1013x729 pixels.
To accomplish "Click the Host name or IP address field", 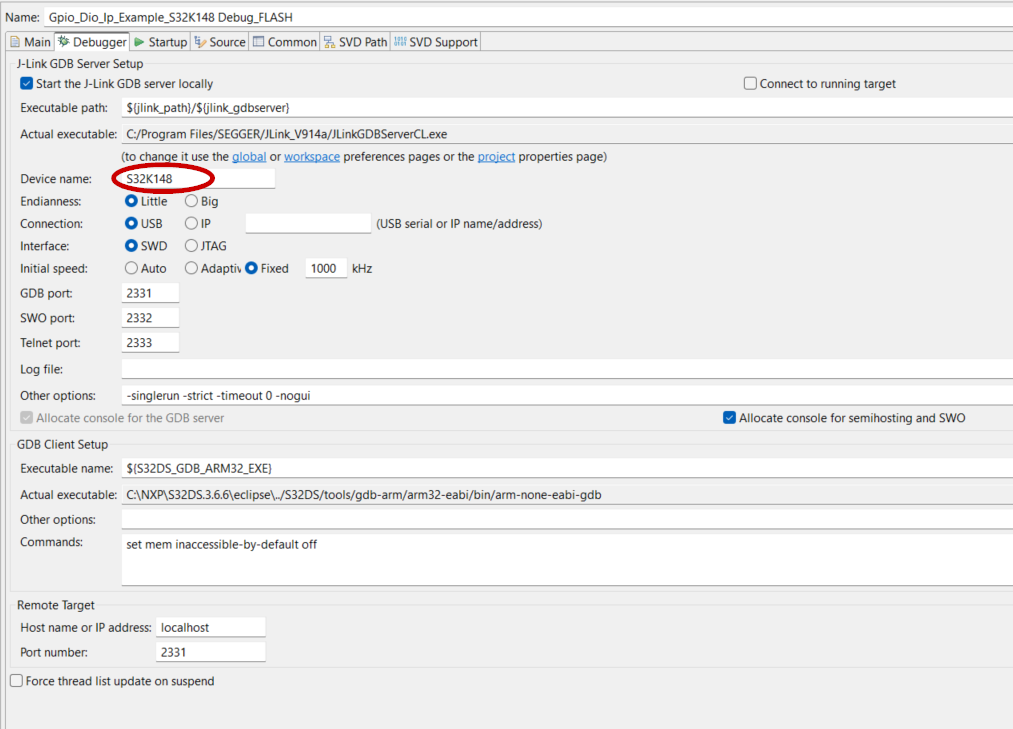I will pyautogui.click(x=211, y=627).
